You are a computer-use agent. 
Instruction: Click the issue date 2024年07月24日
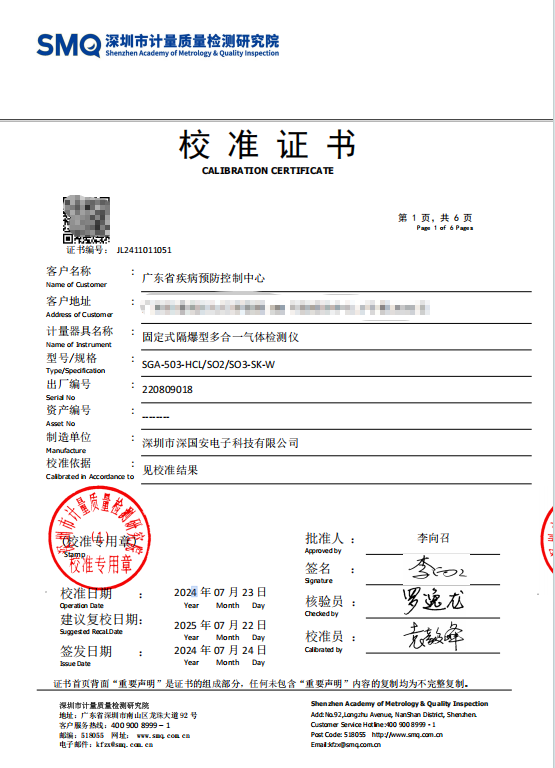(220, 650)
